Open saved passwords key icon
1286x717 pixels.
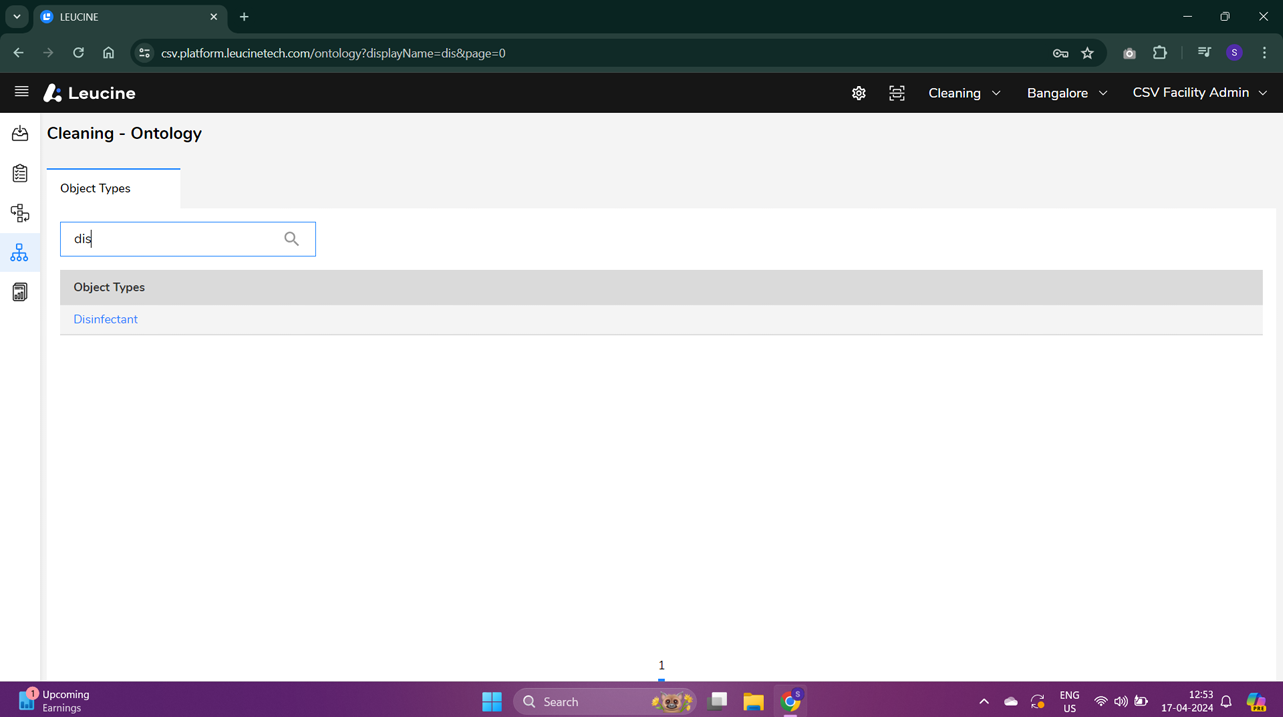coord(1063,53)
